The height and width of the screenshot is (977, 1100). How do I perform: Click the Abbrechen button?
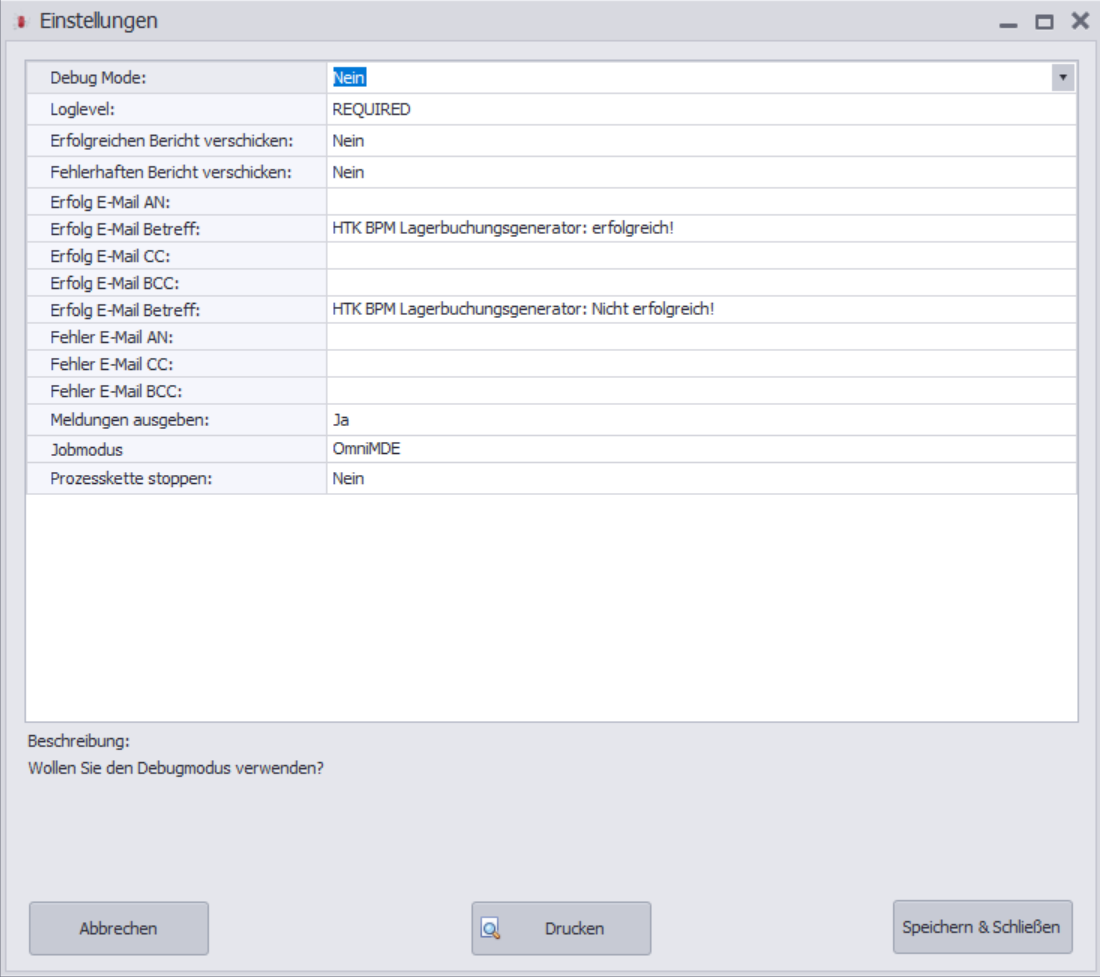[x=119, y=928]
